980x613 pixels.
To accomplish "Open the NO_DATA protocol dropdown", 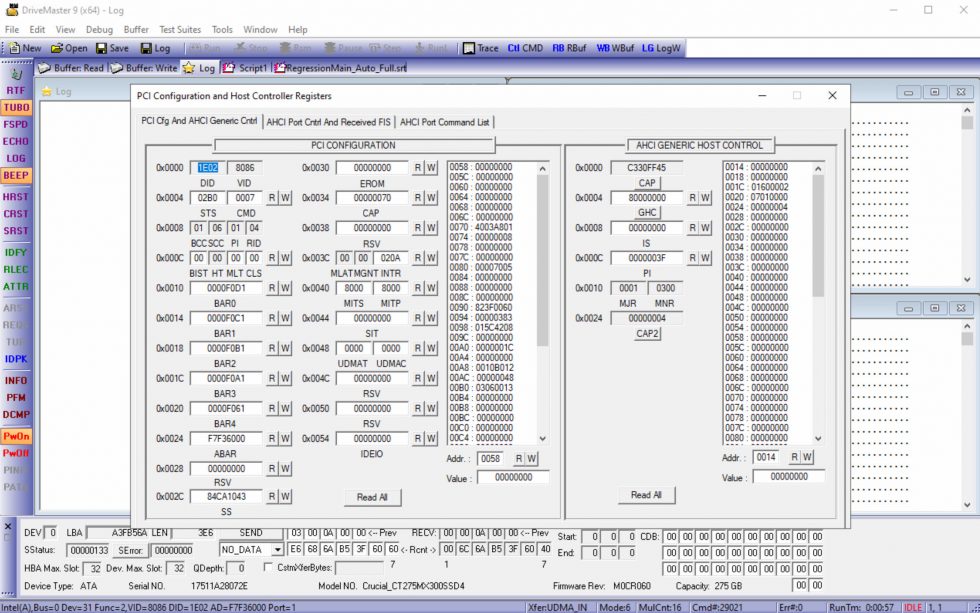I will click(277, 549).
